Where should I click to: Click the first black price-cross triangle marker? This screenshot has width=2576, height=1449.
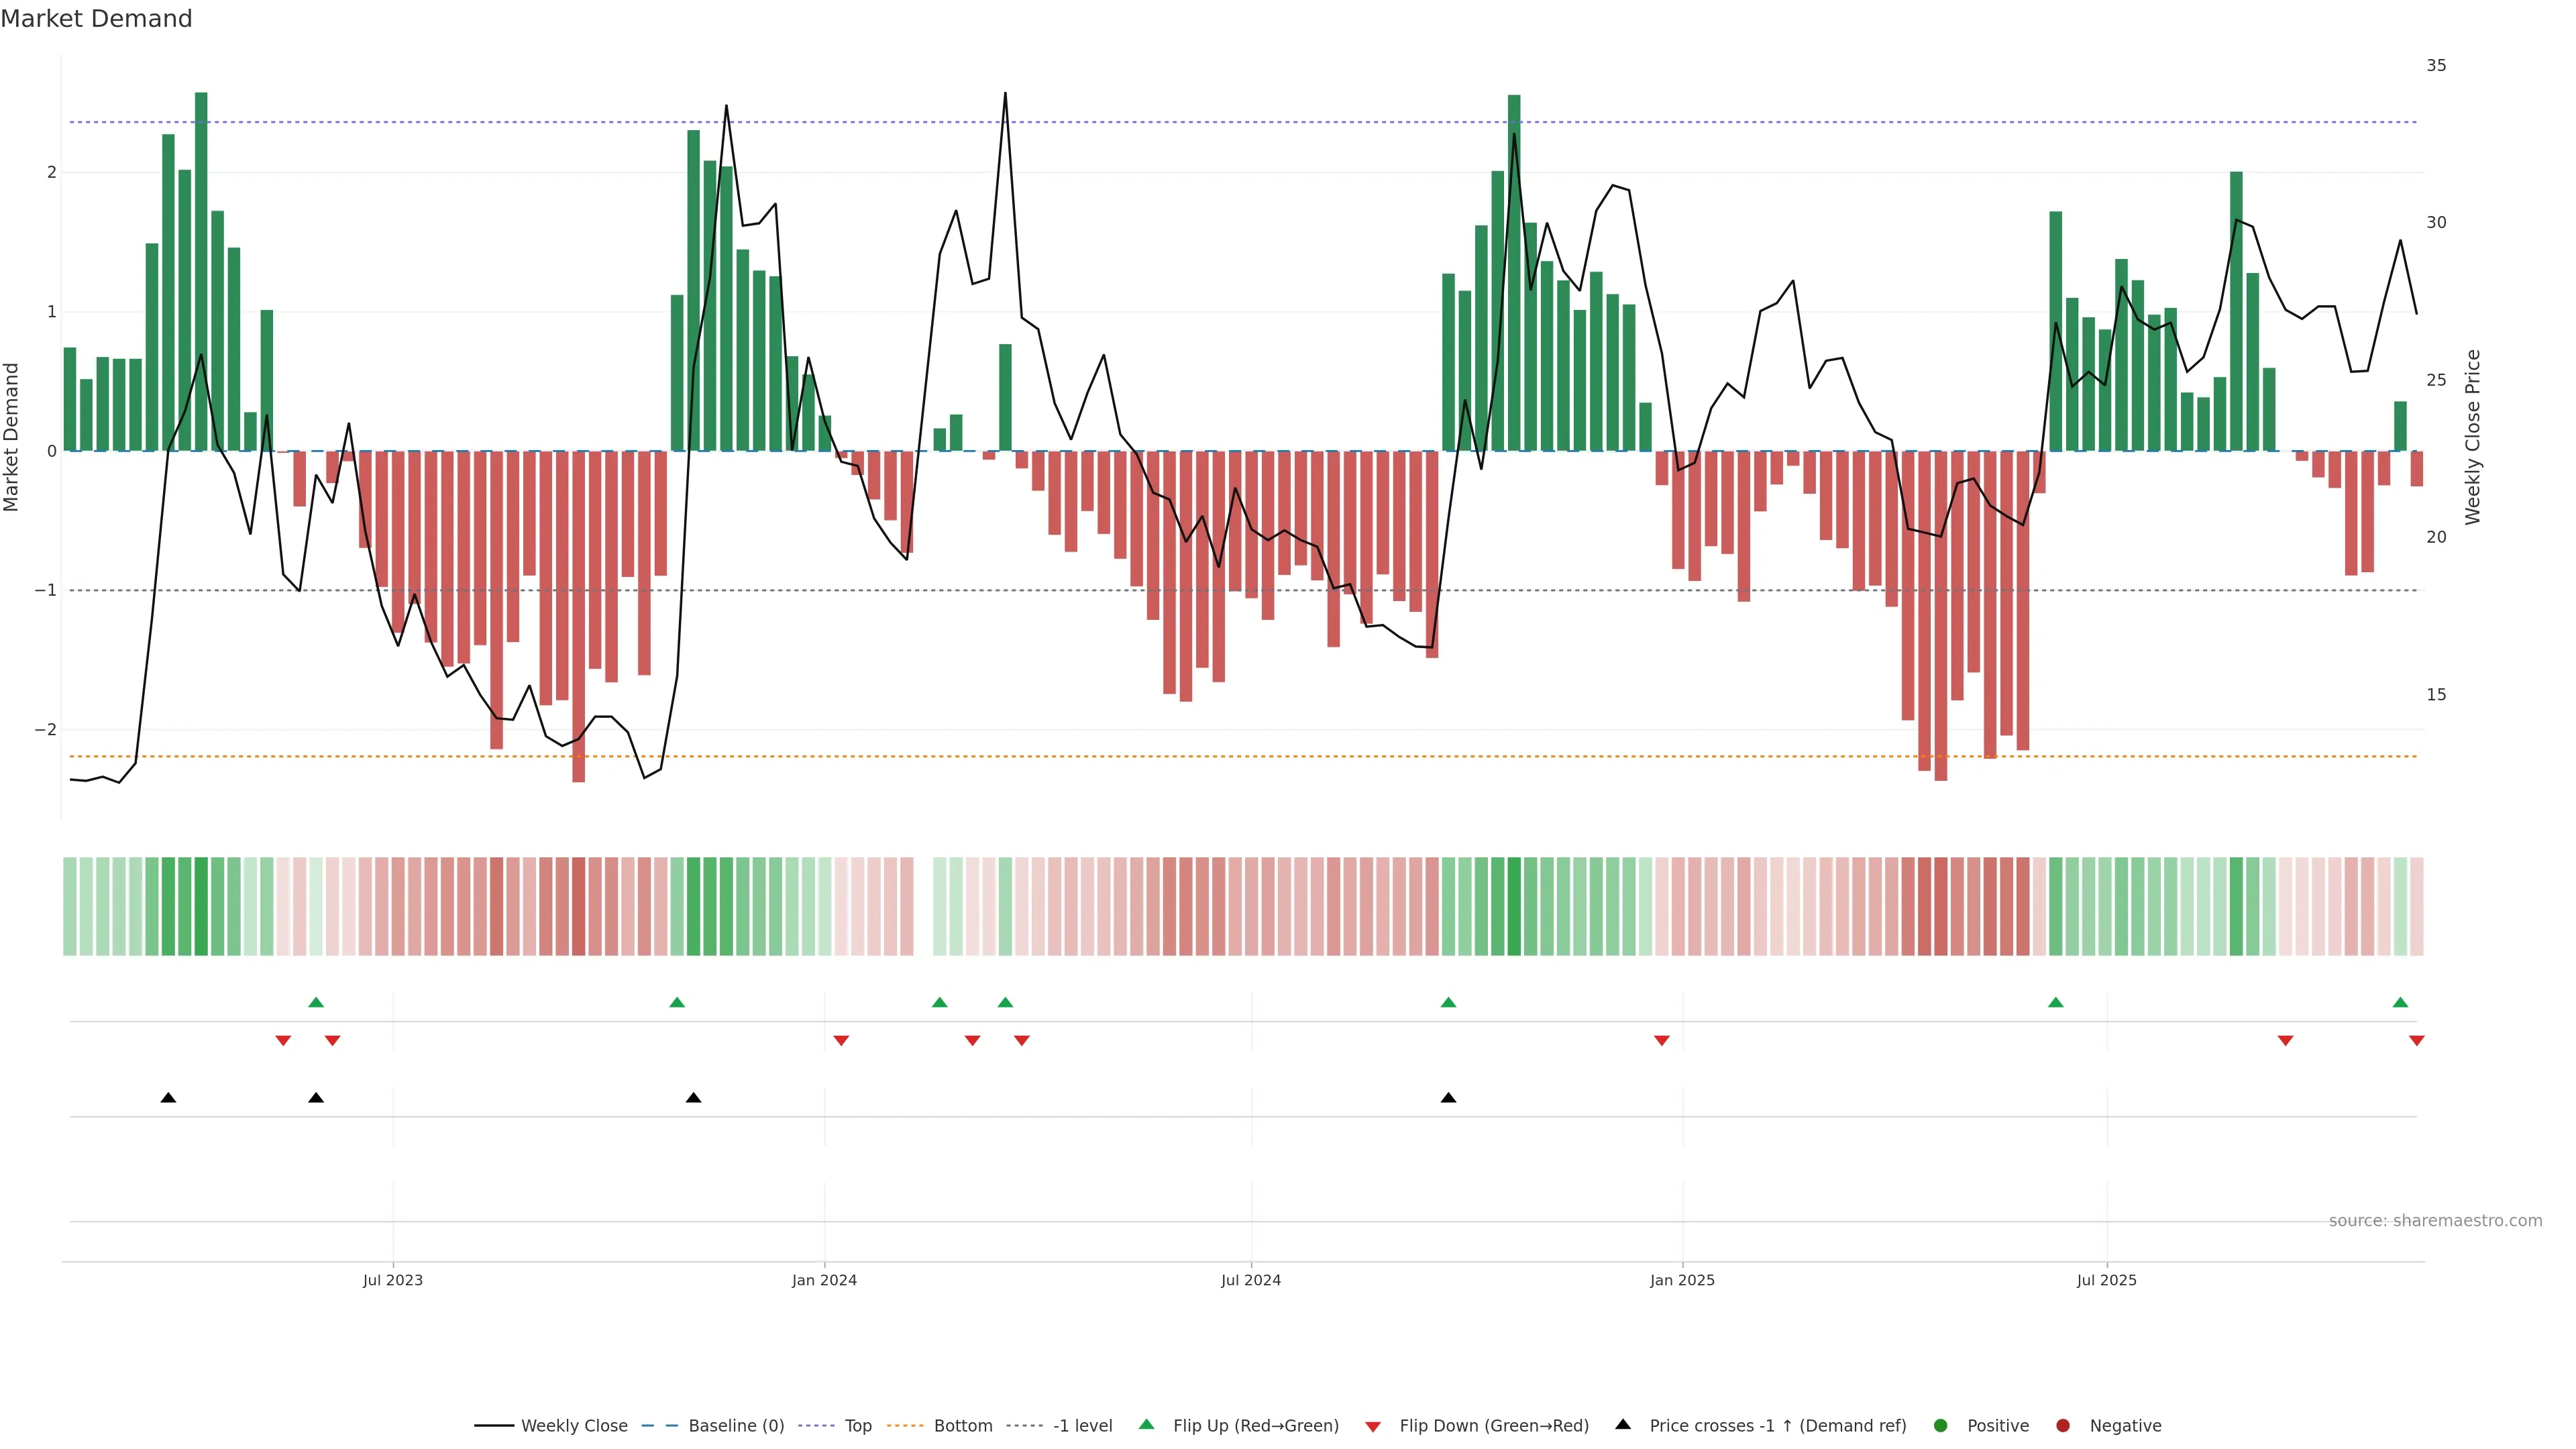[x=168, y=1098]
